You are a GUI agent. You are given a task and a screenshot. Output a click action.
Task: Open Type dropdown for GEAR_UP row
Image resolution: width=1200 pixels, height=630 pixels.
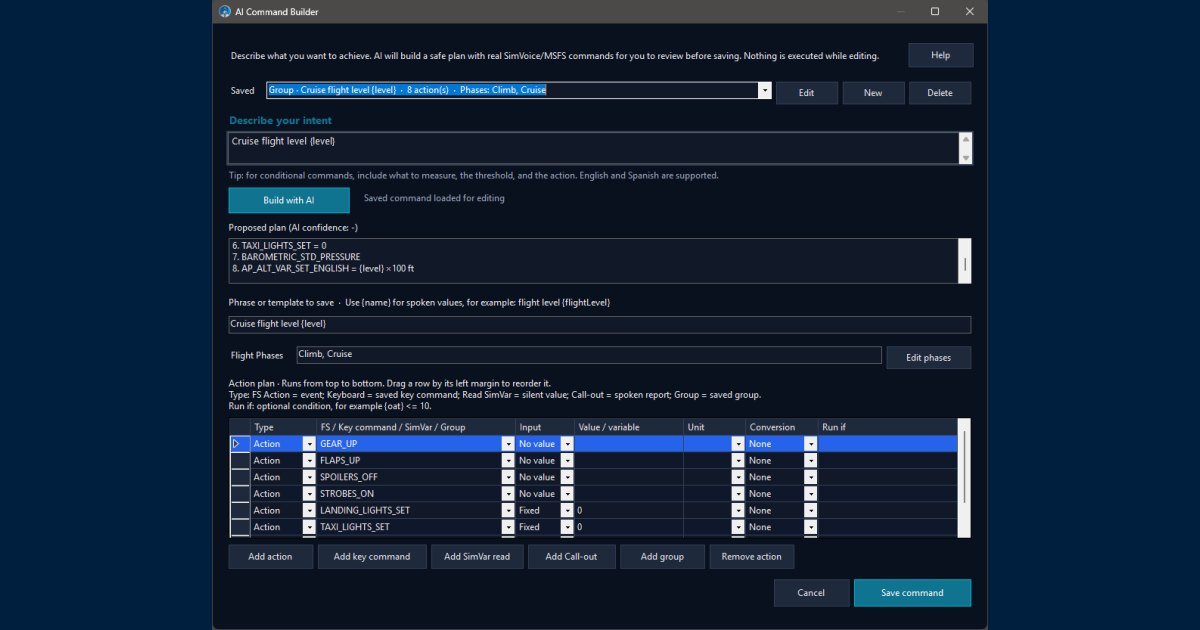click(309, 444)
